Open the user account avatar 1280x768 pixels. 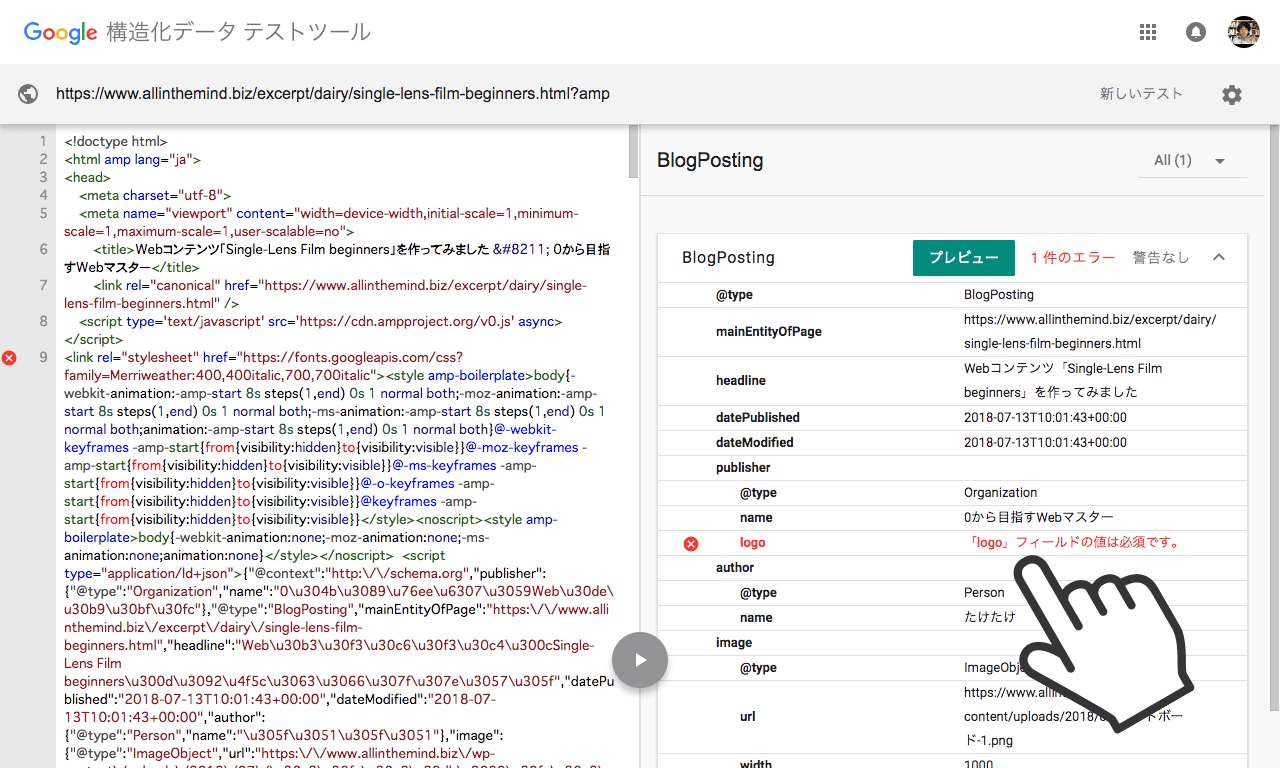point(1244,32)
